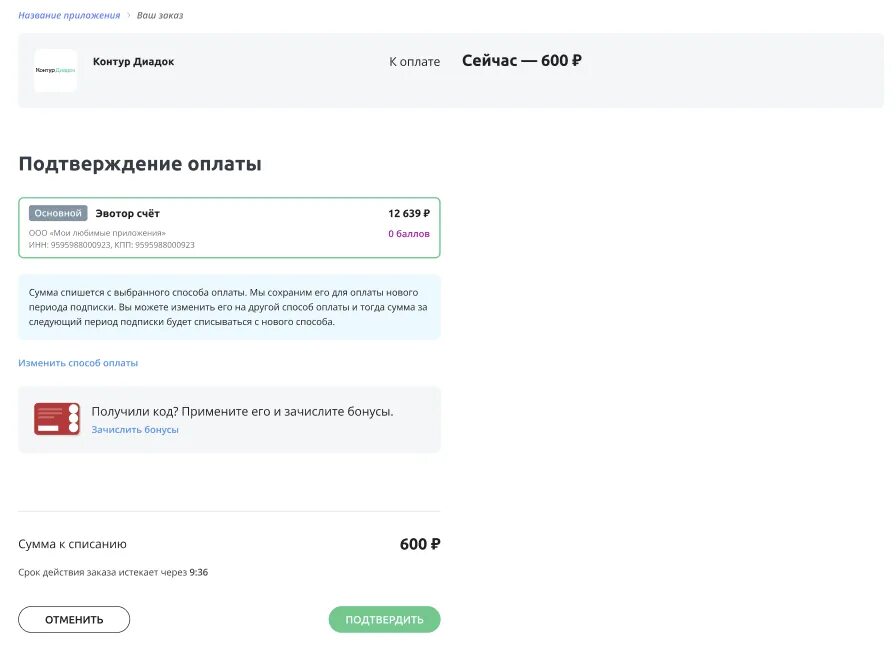Screen dimensions: 896x658
Task: Open the 'Название приложения' breadcrumb link
Action: pos(69,15)
